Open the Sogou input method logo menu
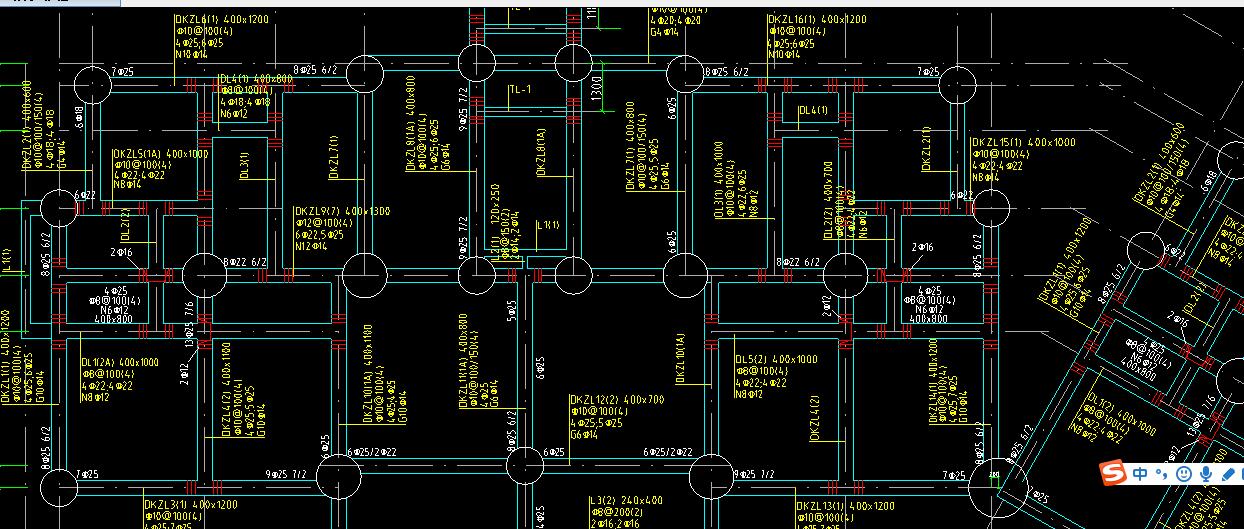The height and width of the screenshot is (529, 1244). [x=1114, y=473]
